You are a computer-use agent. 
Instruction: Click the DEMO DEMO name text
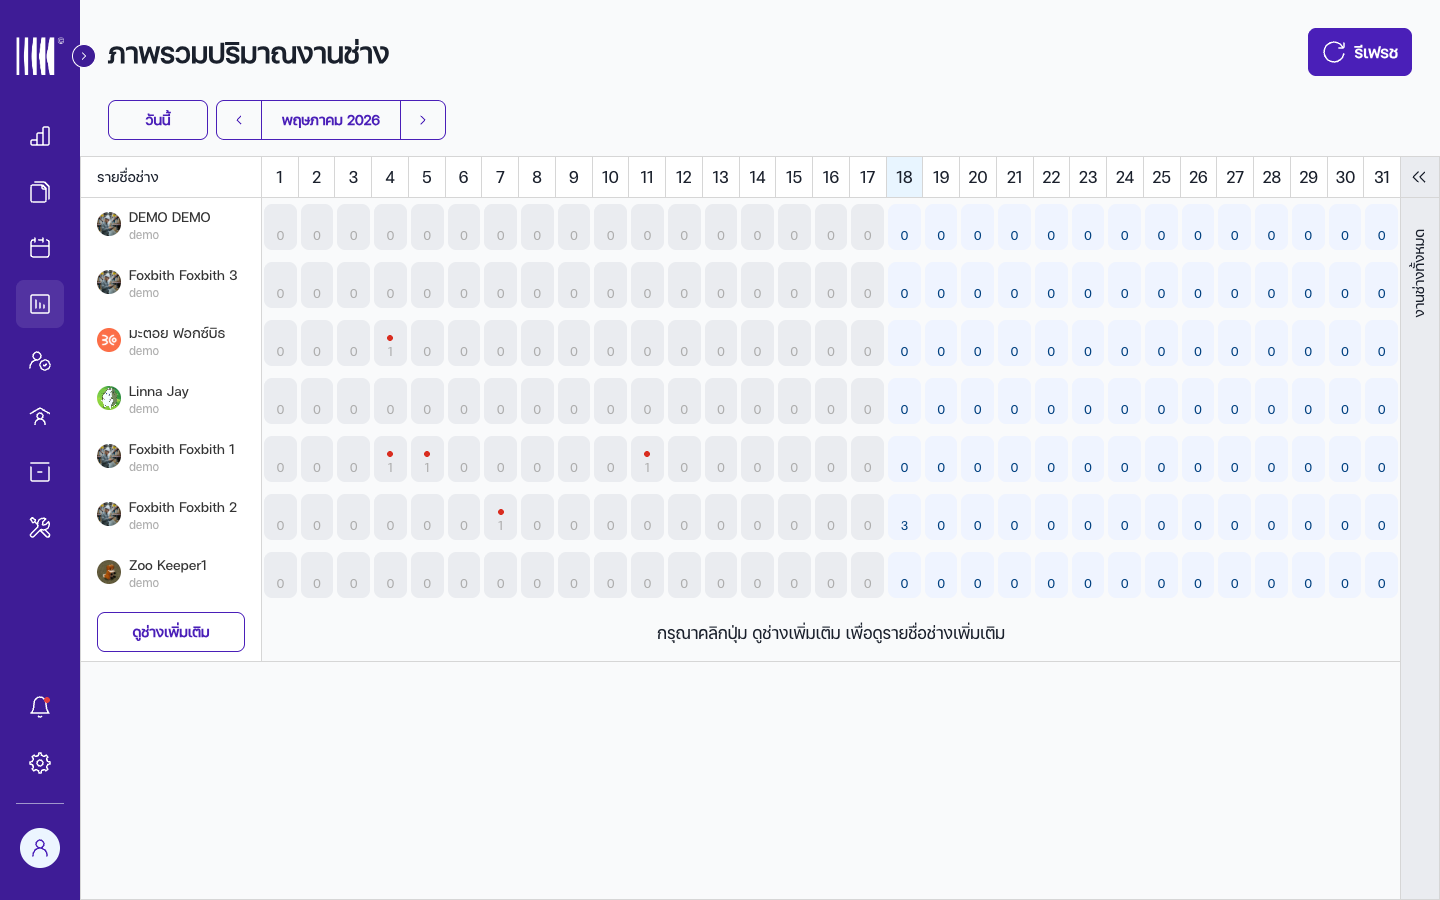[x=169, y=217]
